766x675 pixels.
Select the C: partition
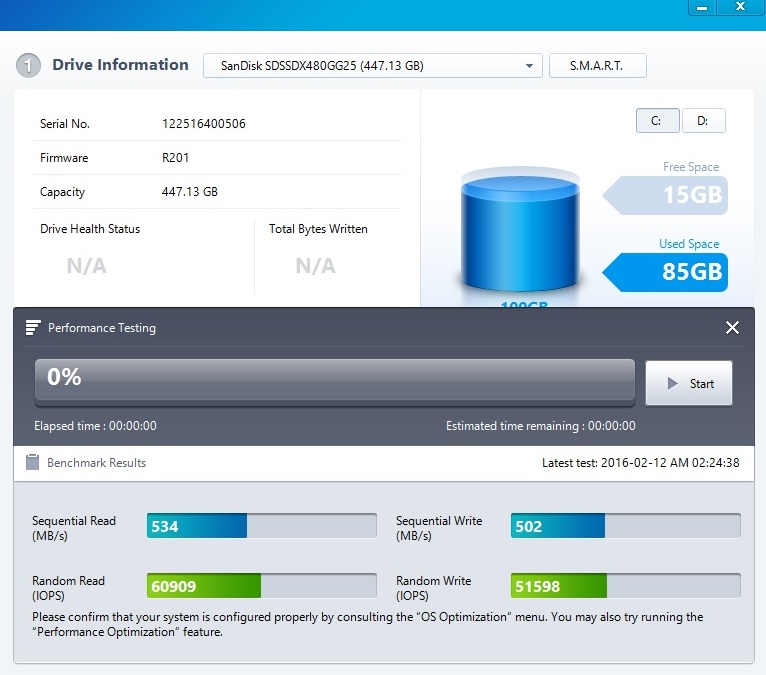[657, 121]
